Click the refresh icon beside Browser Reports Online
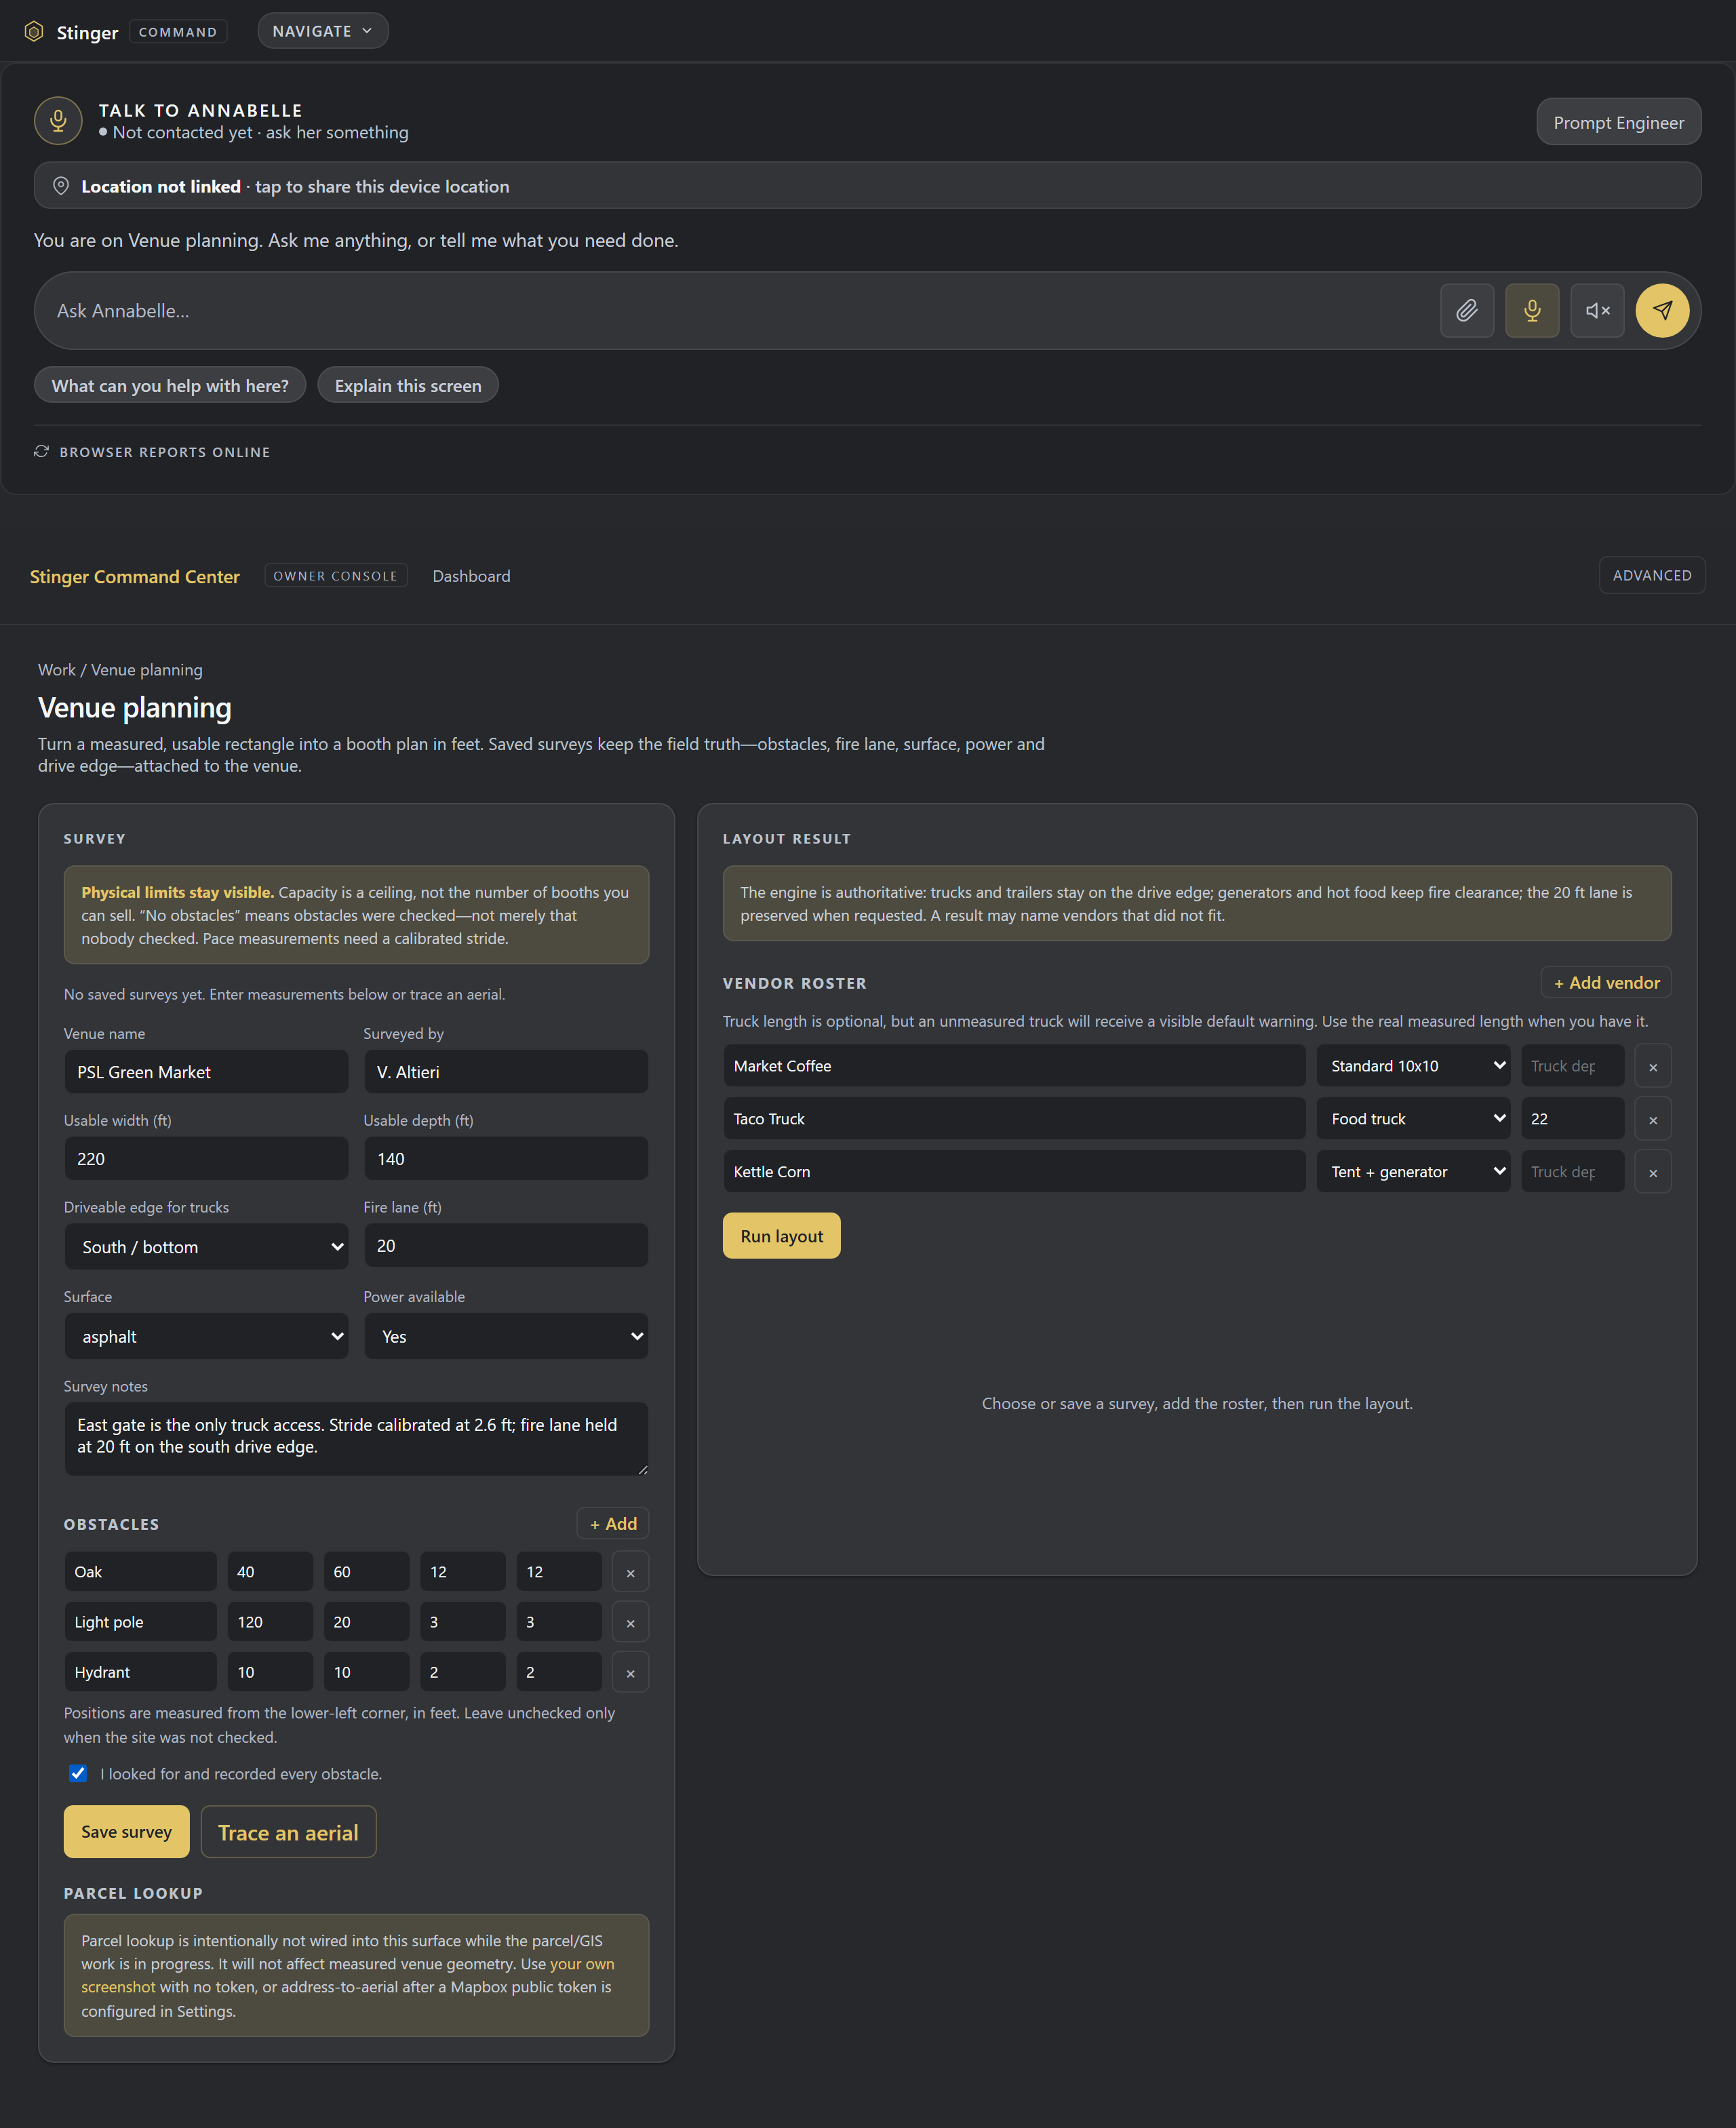 [x=42, y=452]
